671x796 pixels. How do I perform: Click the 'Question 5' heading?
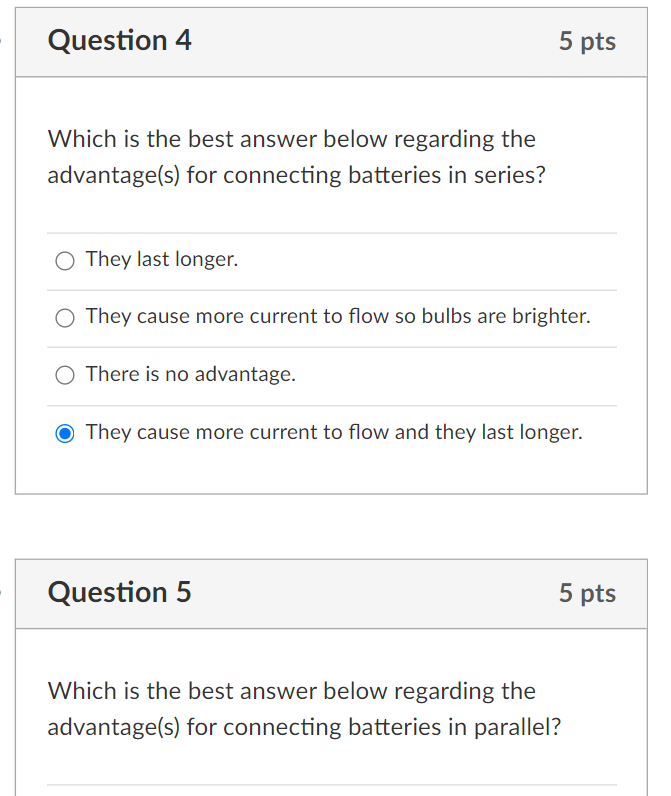(x=120, y=592)
